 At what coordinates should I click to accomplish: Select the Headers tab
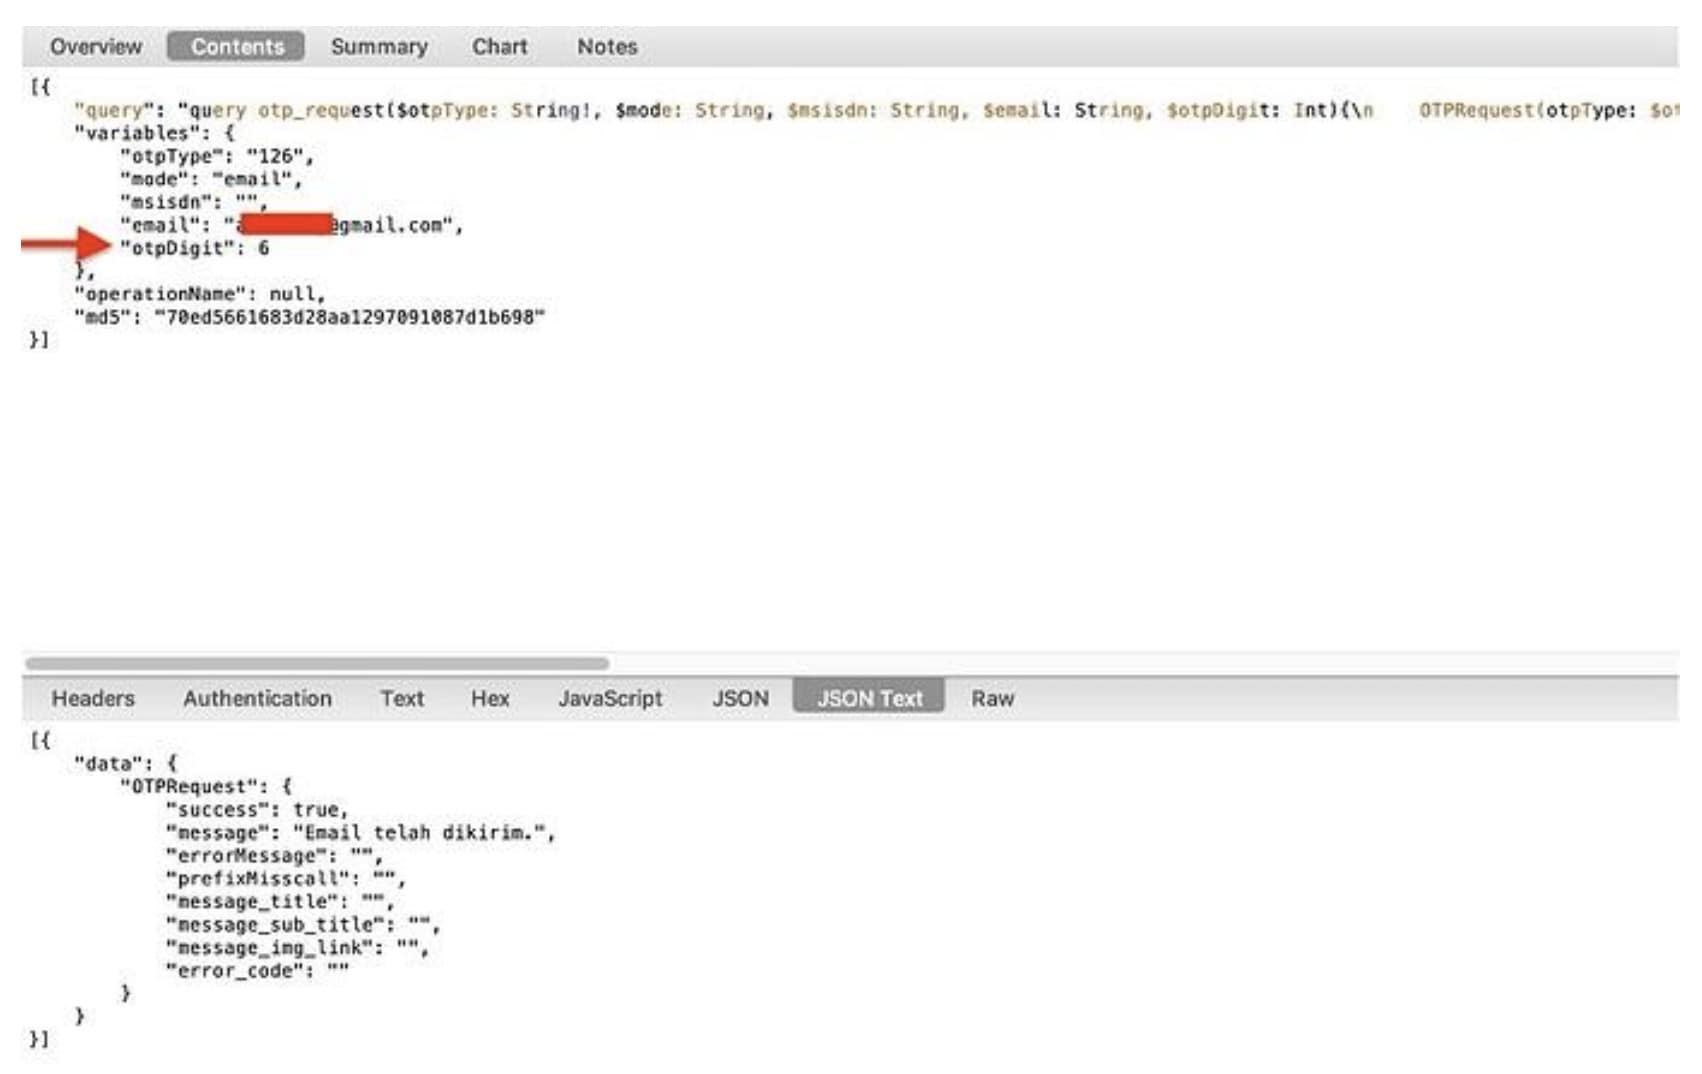point(93,698)
